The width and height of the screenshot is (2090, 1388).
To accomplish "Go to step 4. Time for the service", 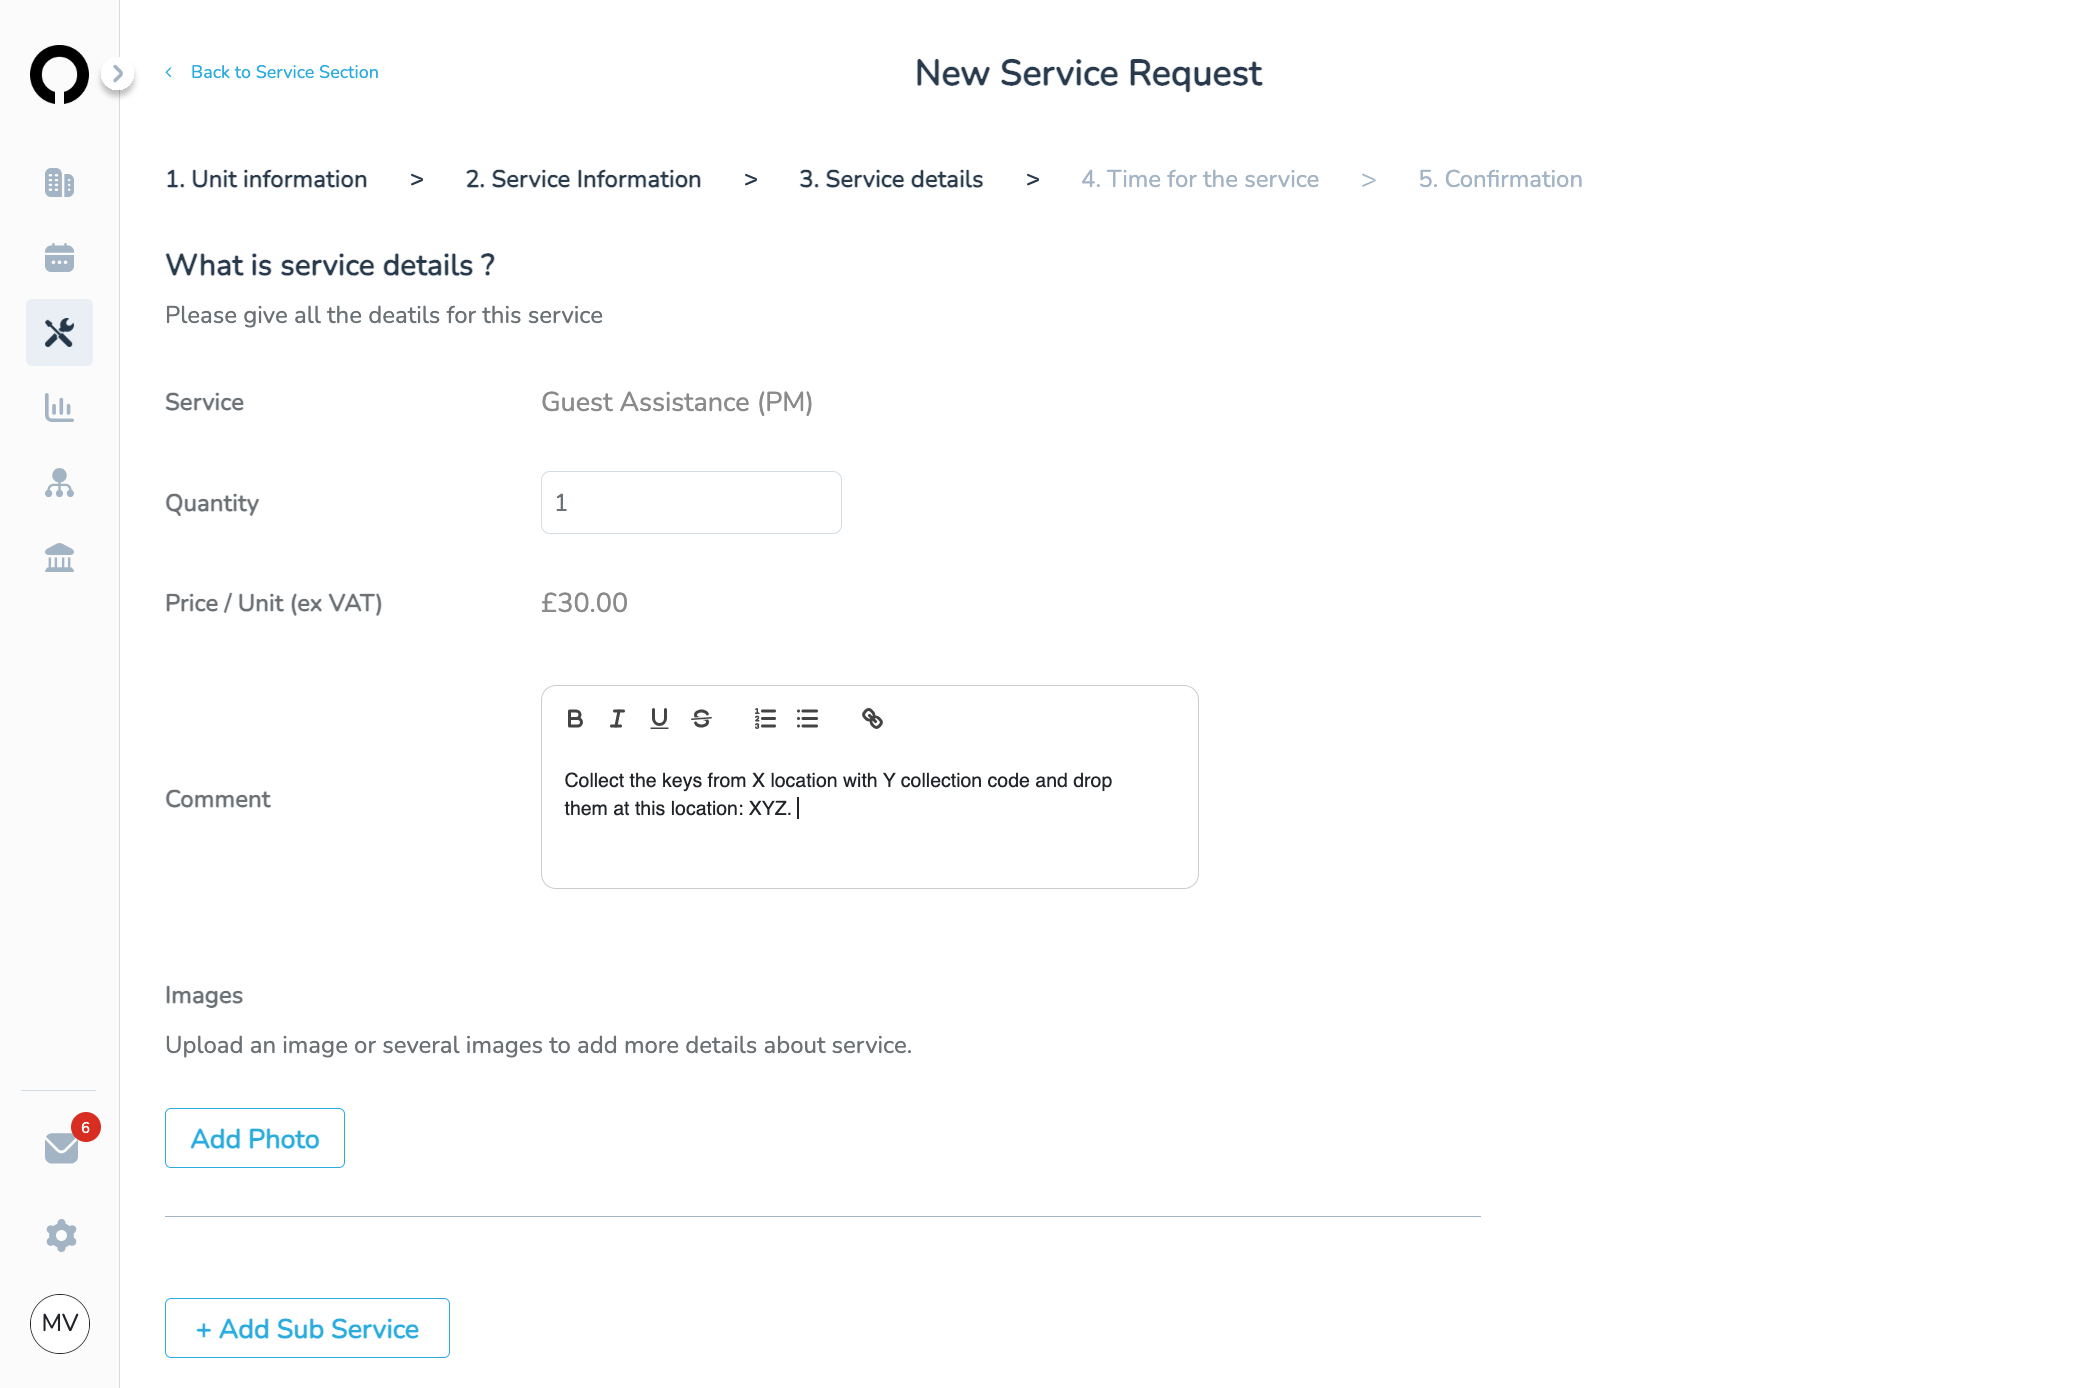I will pyautogui.click(x=1200, y=179).
